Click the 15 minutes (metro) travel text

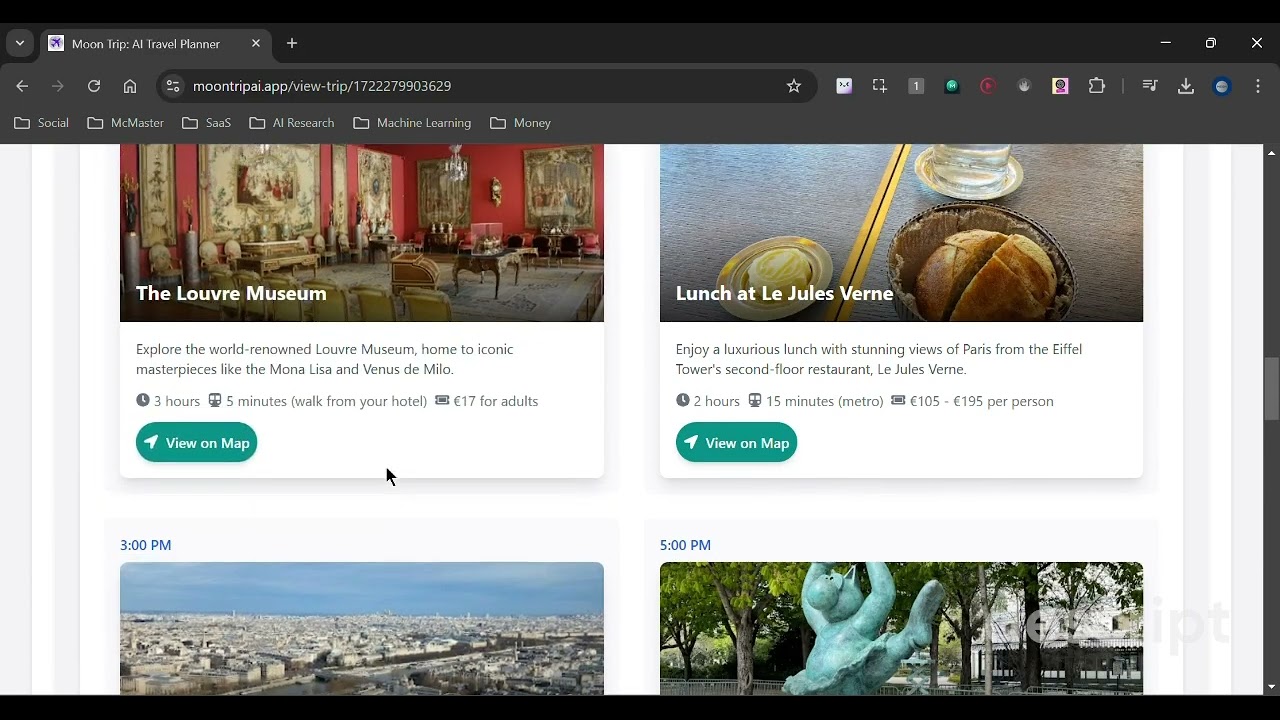[x=816, y=401]
